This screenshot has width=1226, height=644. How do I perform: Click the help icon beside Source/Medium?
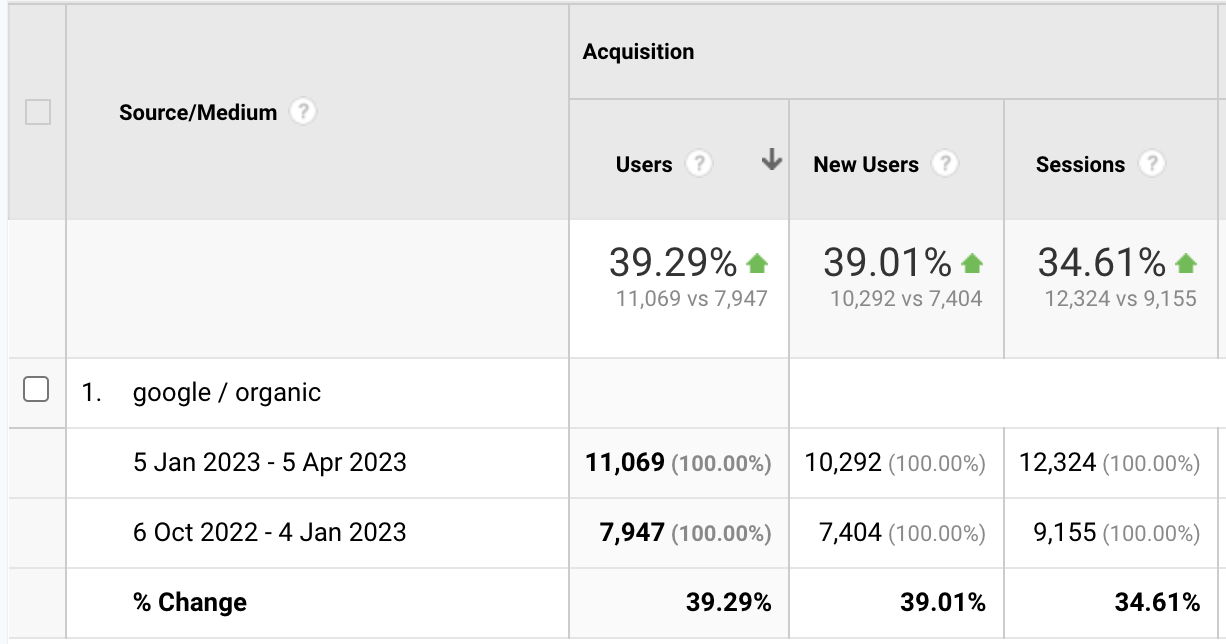[303, 112]
